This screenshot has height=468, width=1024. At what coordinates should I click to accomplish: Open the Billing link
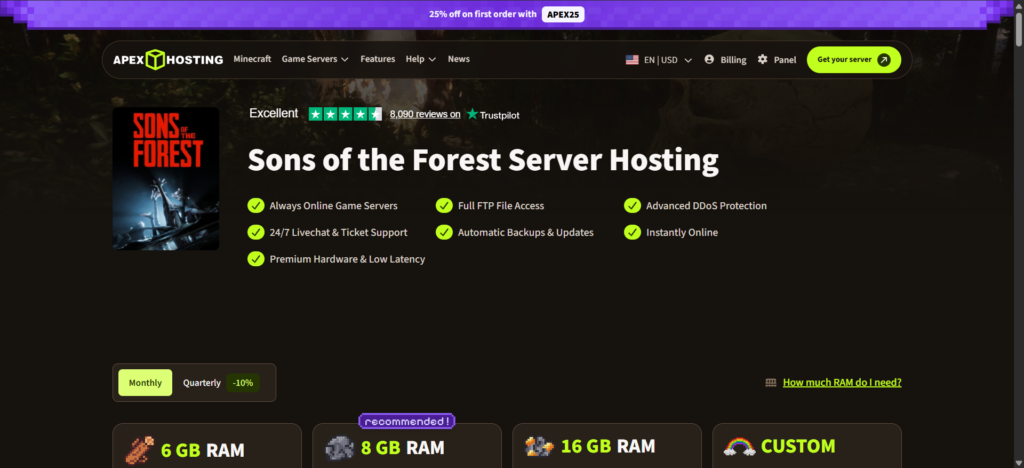733,60
